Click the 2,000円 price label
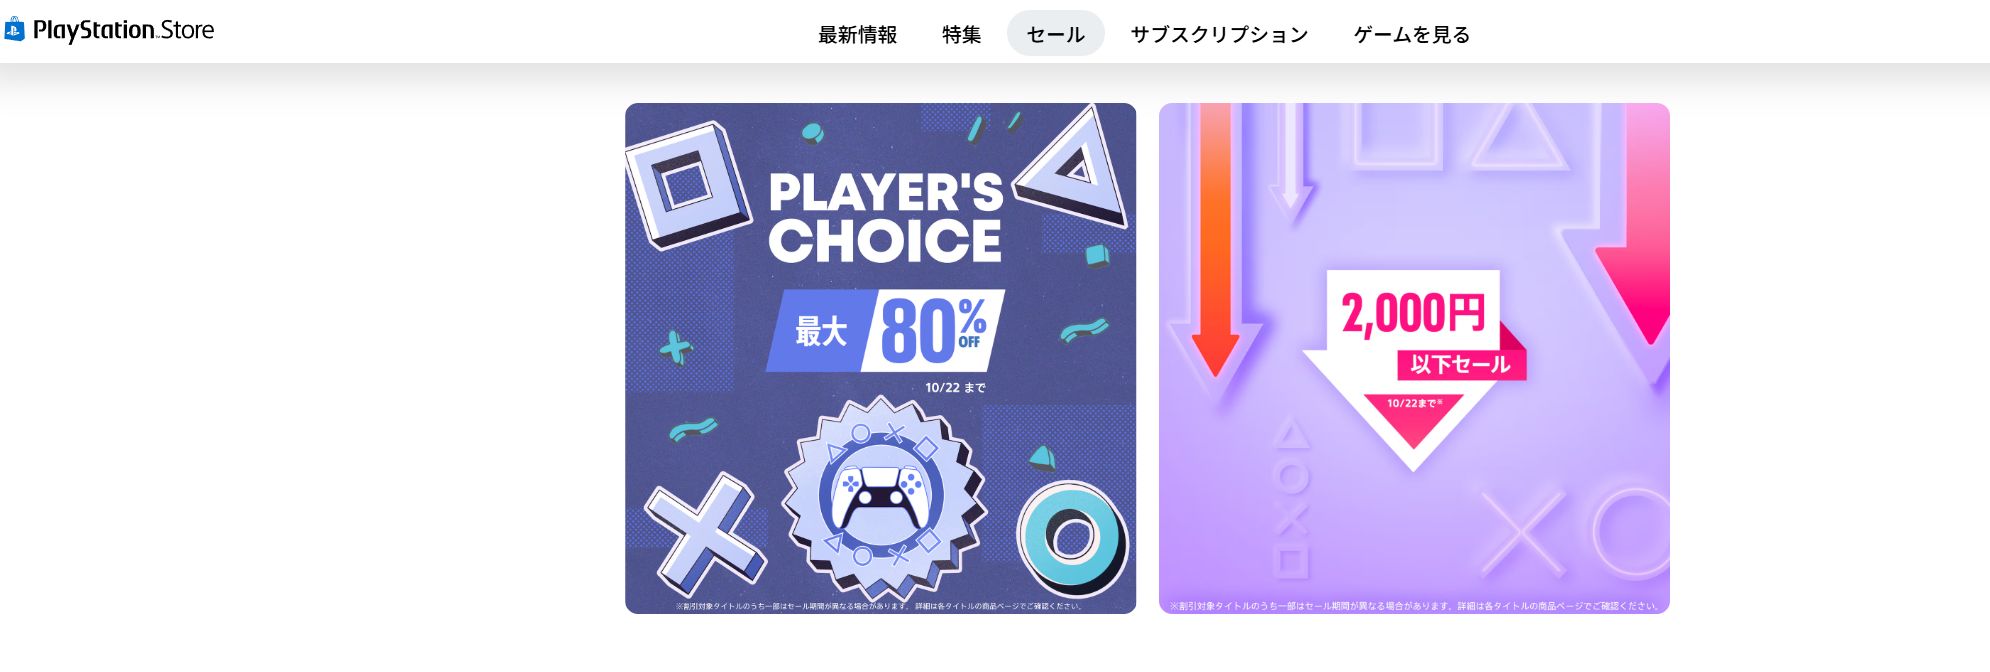1990x672 pixels. (x=1413, y=313)
